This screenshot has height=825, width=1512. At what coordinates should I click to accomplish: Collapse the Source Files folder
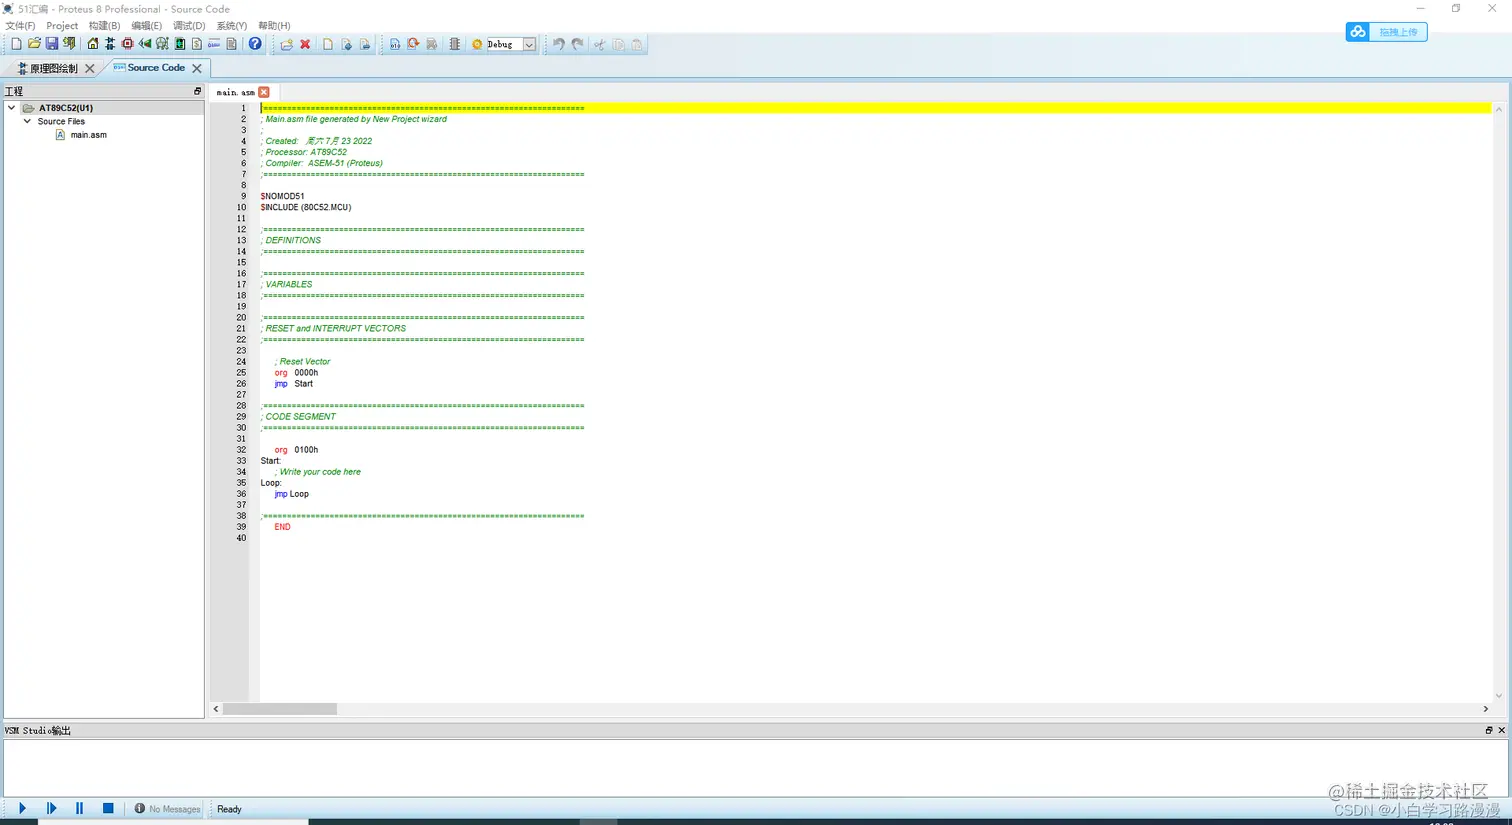point(27,121)
